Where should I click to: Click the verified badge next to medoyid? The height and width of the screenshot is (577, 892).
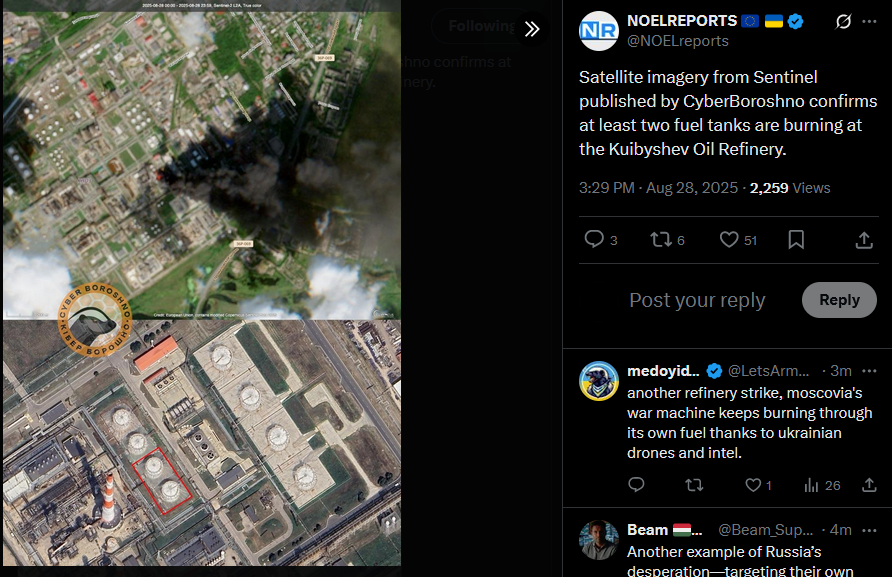[714, 372]
